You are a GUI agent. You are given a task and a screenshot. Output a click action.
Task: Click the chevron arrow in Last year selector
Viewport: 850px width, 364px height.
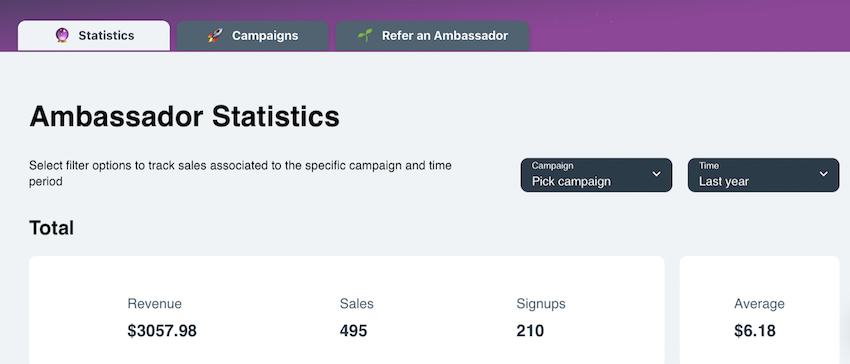click(x=823, y=174)
